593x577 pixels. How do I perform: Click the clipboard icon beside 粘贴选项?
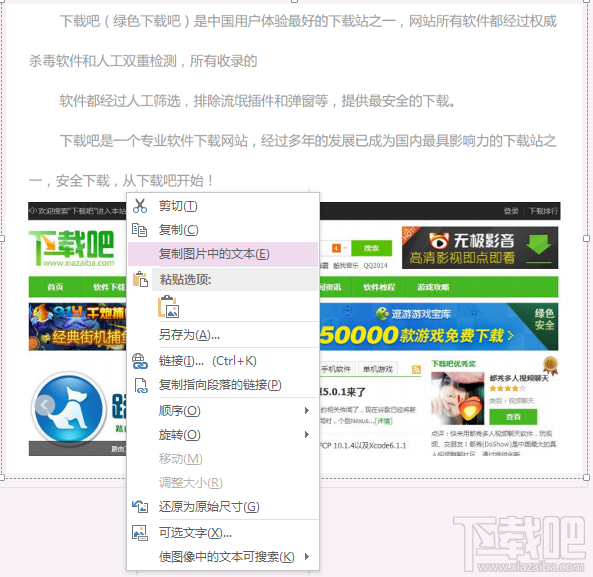pyautogui.click(x=140, y=279)
